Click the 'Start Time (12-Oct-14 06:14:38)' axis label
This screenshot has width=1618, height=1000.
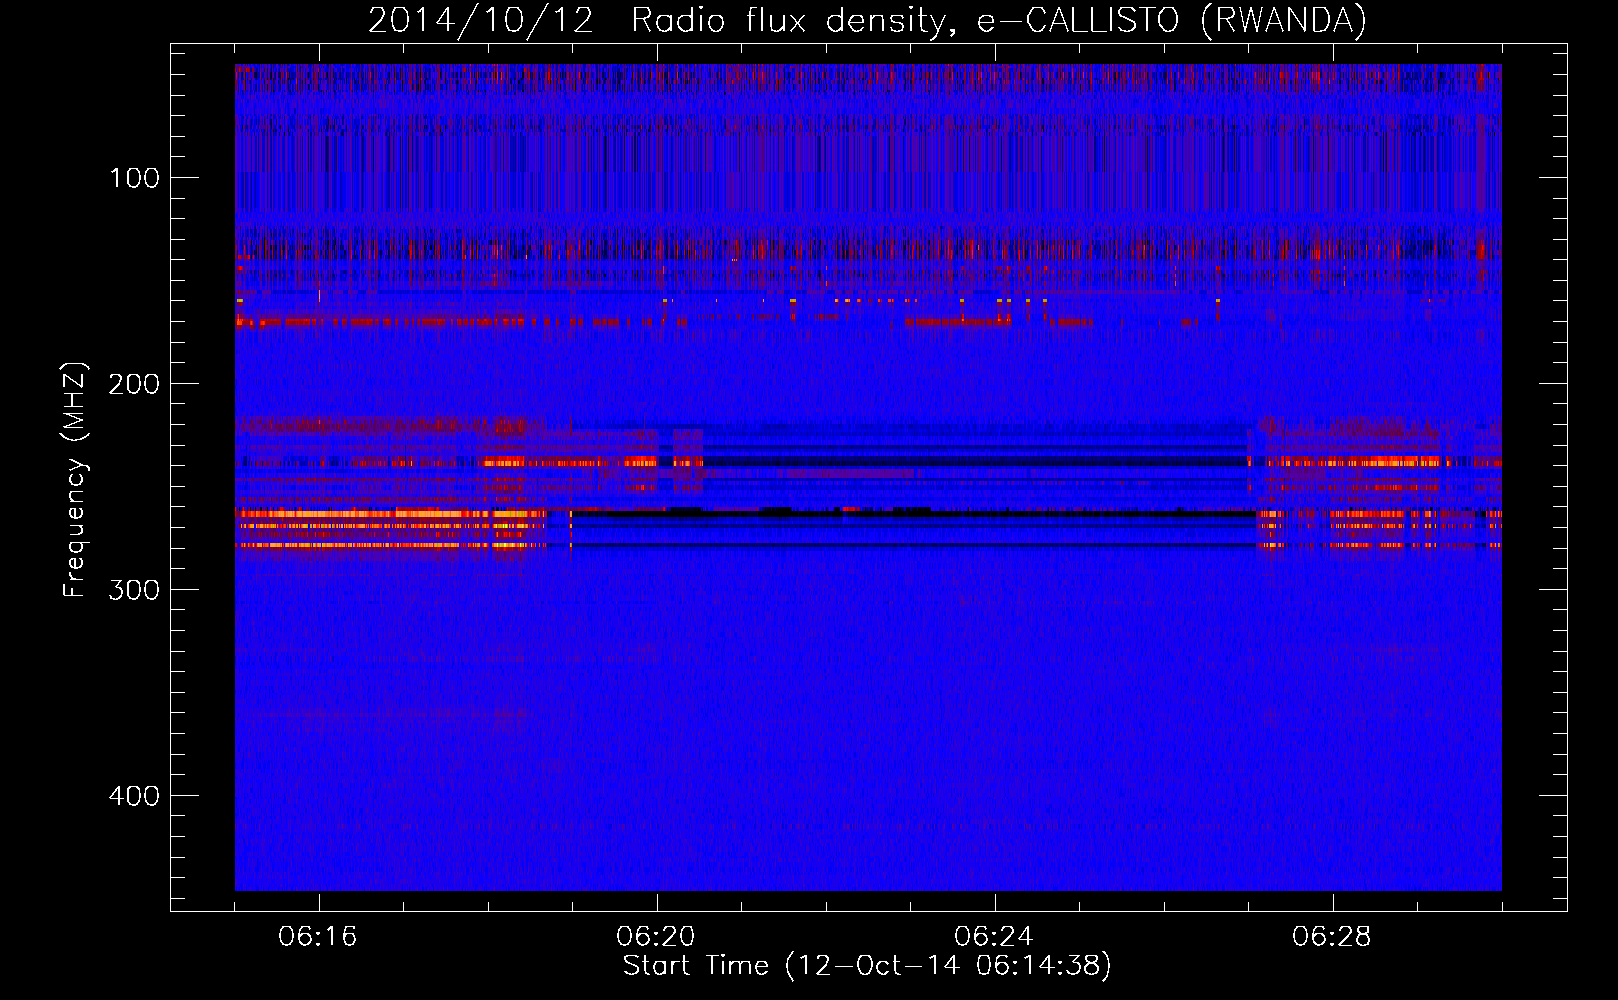pyautogui.click(x=867, y=966)
